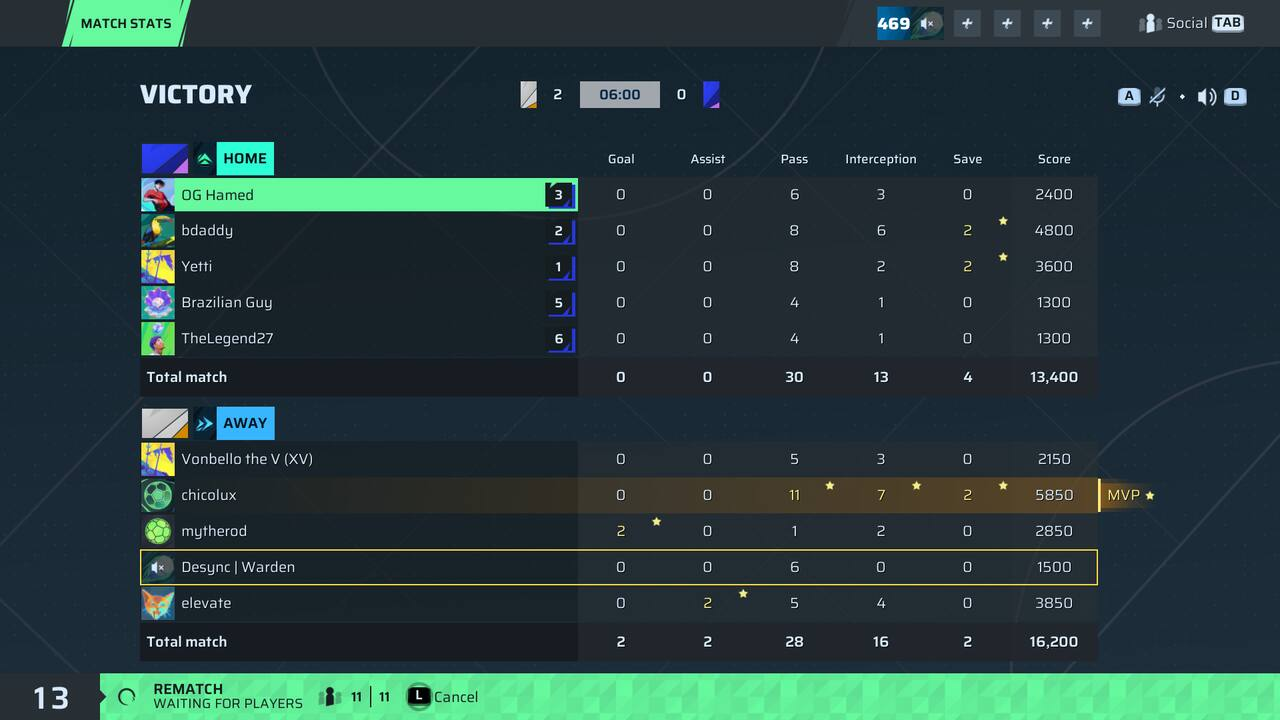Viewport: 1280px width, 720px height.
Task: Cancel the rematch
Action: (442, 697)
